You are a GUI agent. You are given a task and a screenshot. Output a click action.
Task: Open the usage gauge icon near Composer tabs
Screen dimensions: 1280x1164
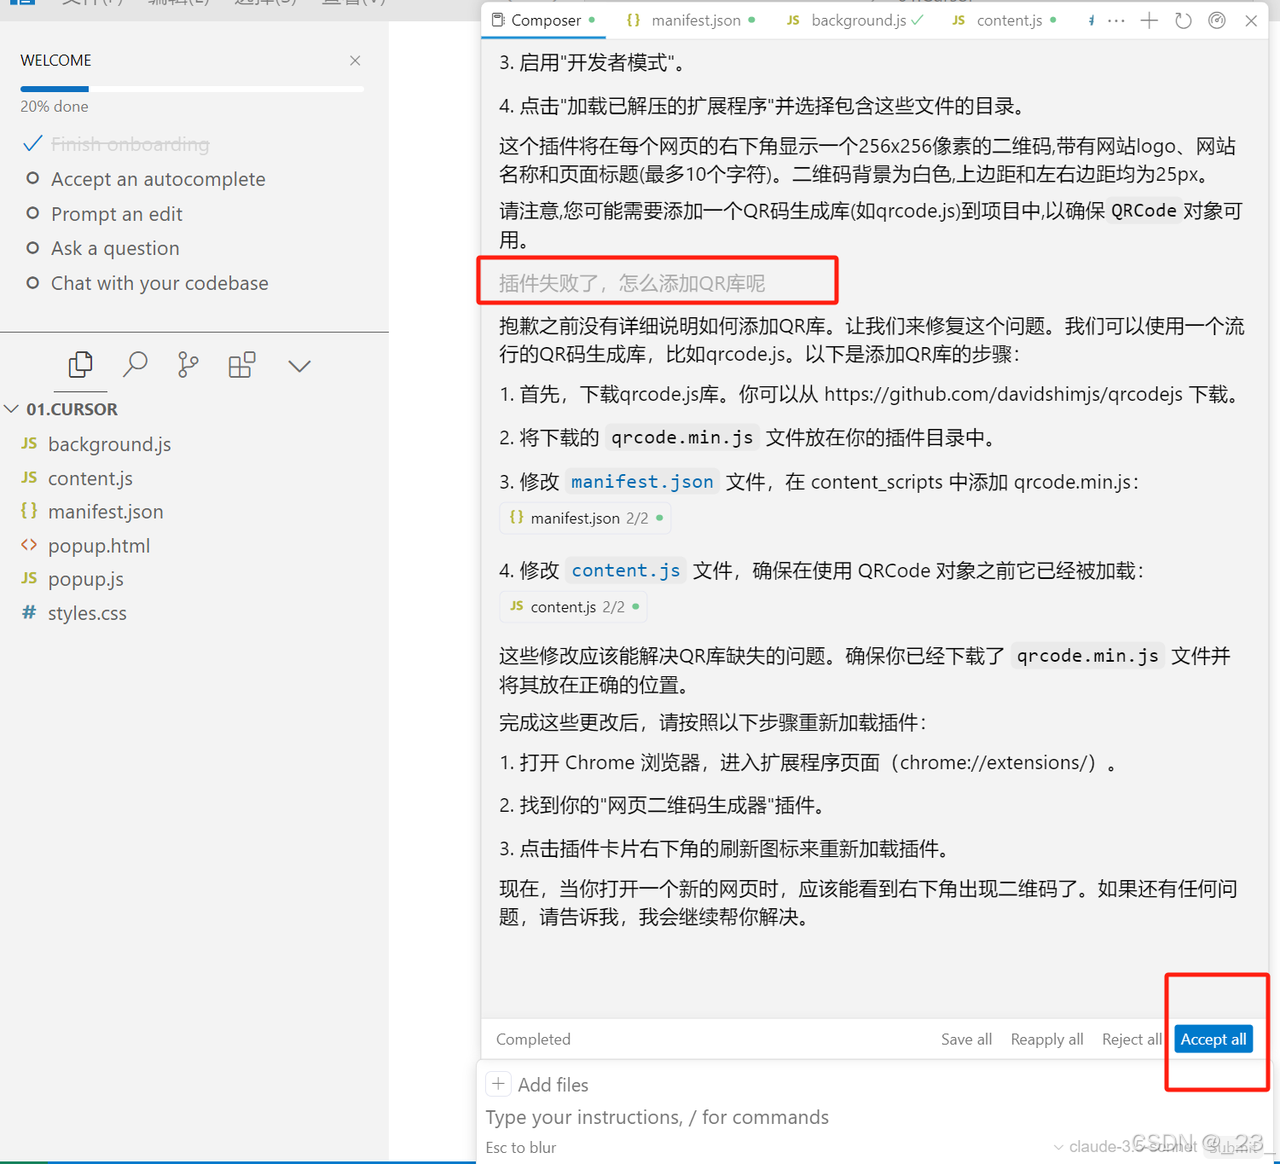coord(1216,20)
